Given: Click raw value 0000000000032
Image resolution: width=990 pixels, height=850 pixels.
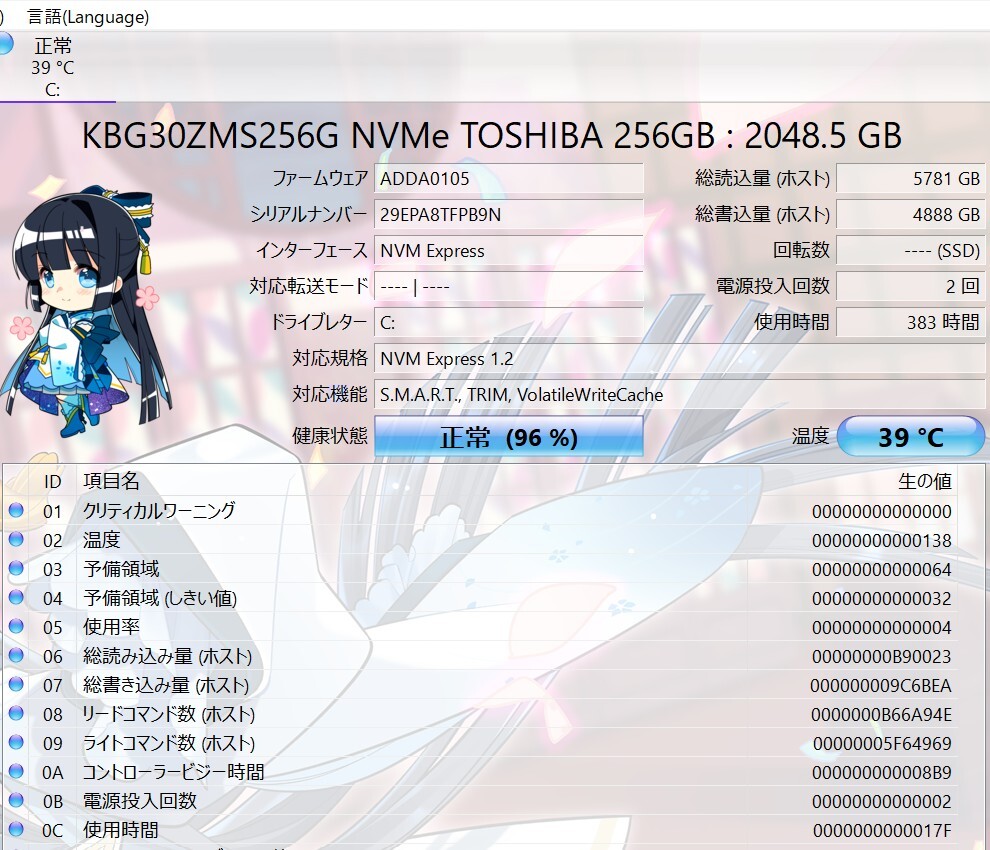Looking at the screenshot, I should click(x=881, y=599).
